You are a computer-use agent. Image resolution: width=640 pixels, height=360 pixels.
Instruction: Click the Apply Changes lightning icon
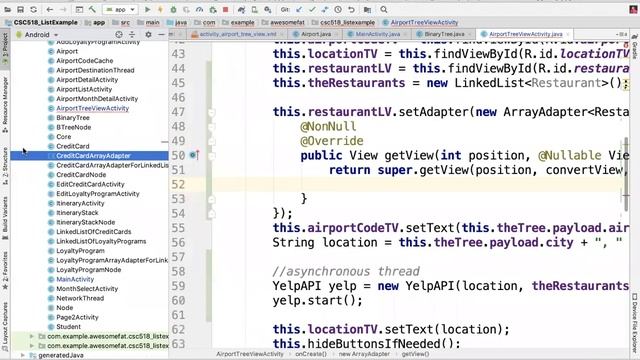pyautogui.click(x=160, y=9)
